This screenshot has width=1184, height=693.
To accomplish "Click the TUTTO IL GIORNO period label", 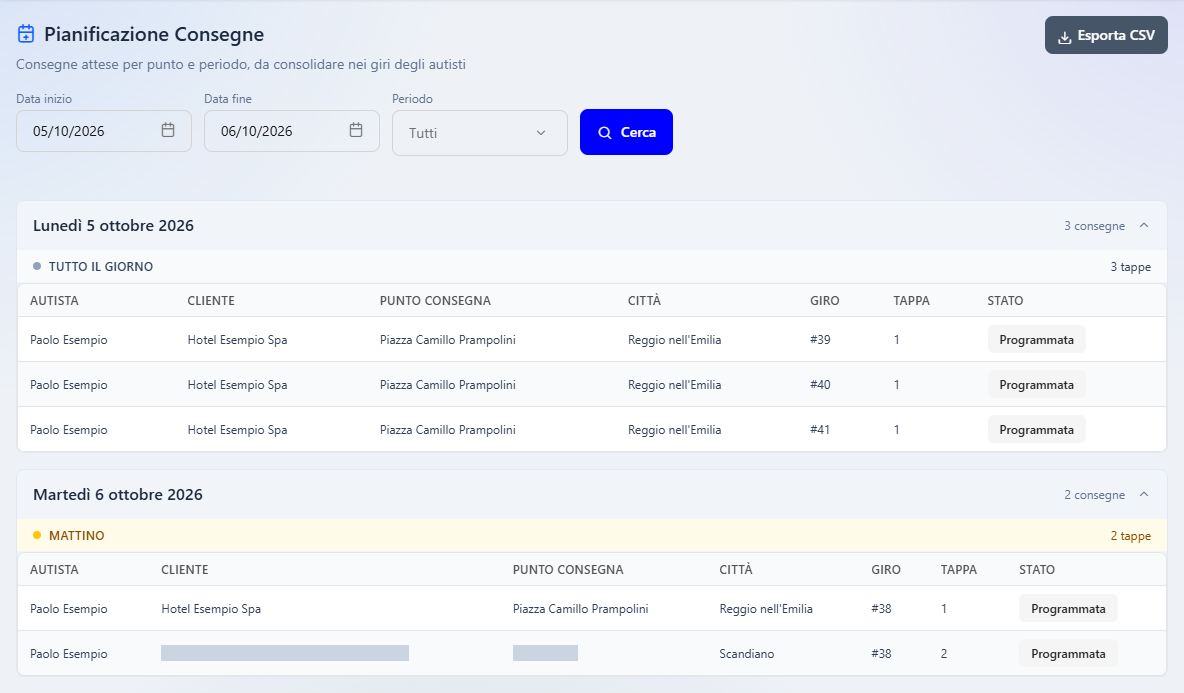I will tap(100, 266).
